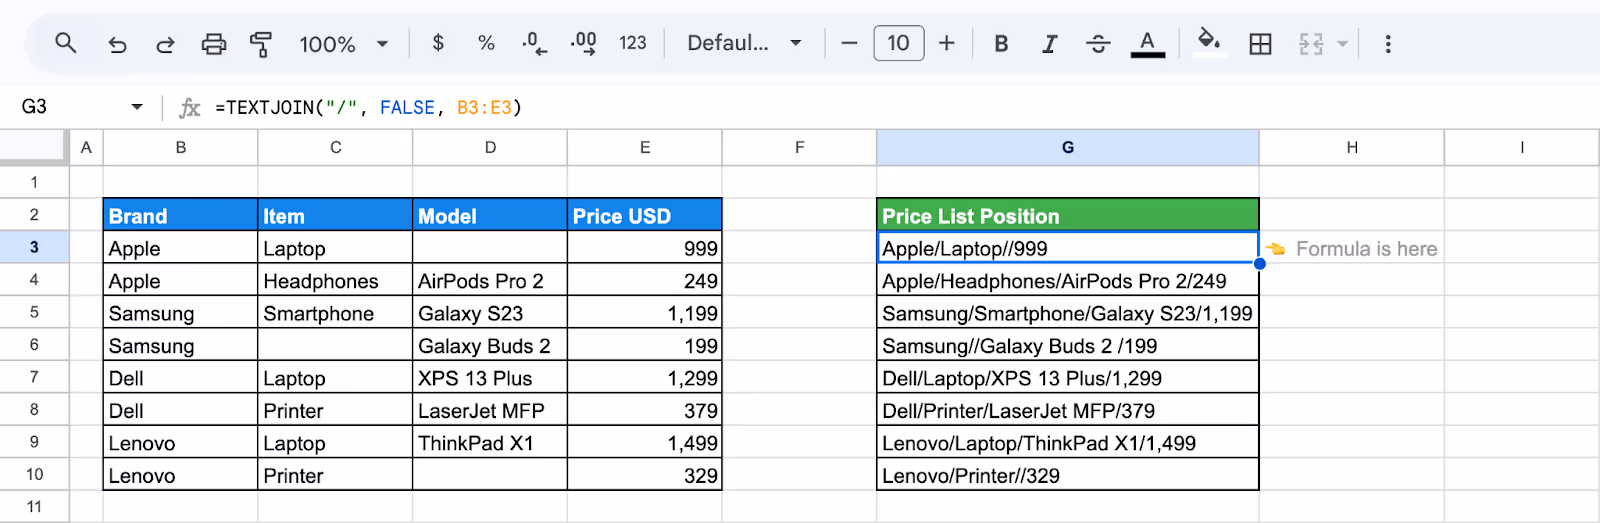Open more number formats 123

click(632, 43)
